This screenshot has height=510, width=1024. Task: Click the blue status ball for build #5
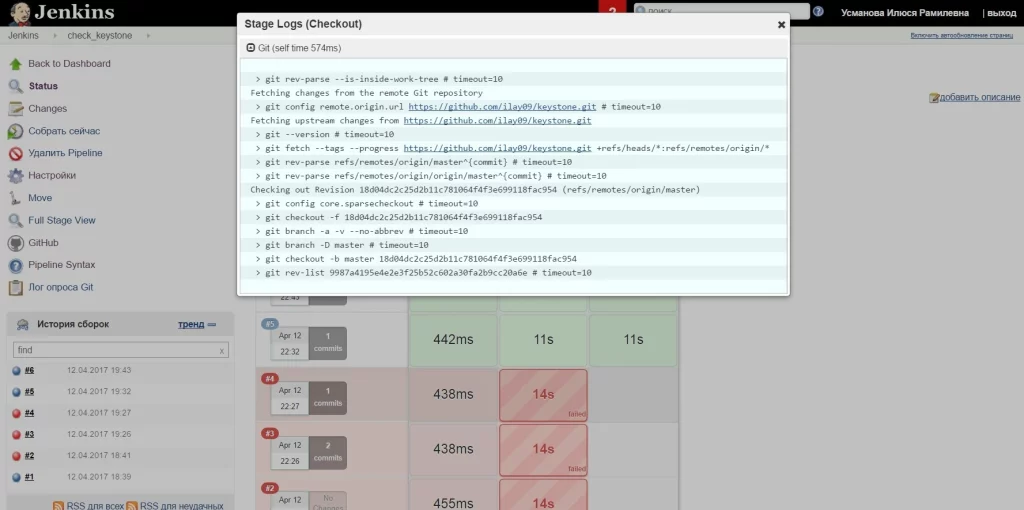(17, 392)
